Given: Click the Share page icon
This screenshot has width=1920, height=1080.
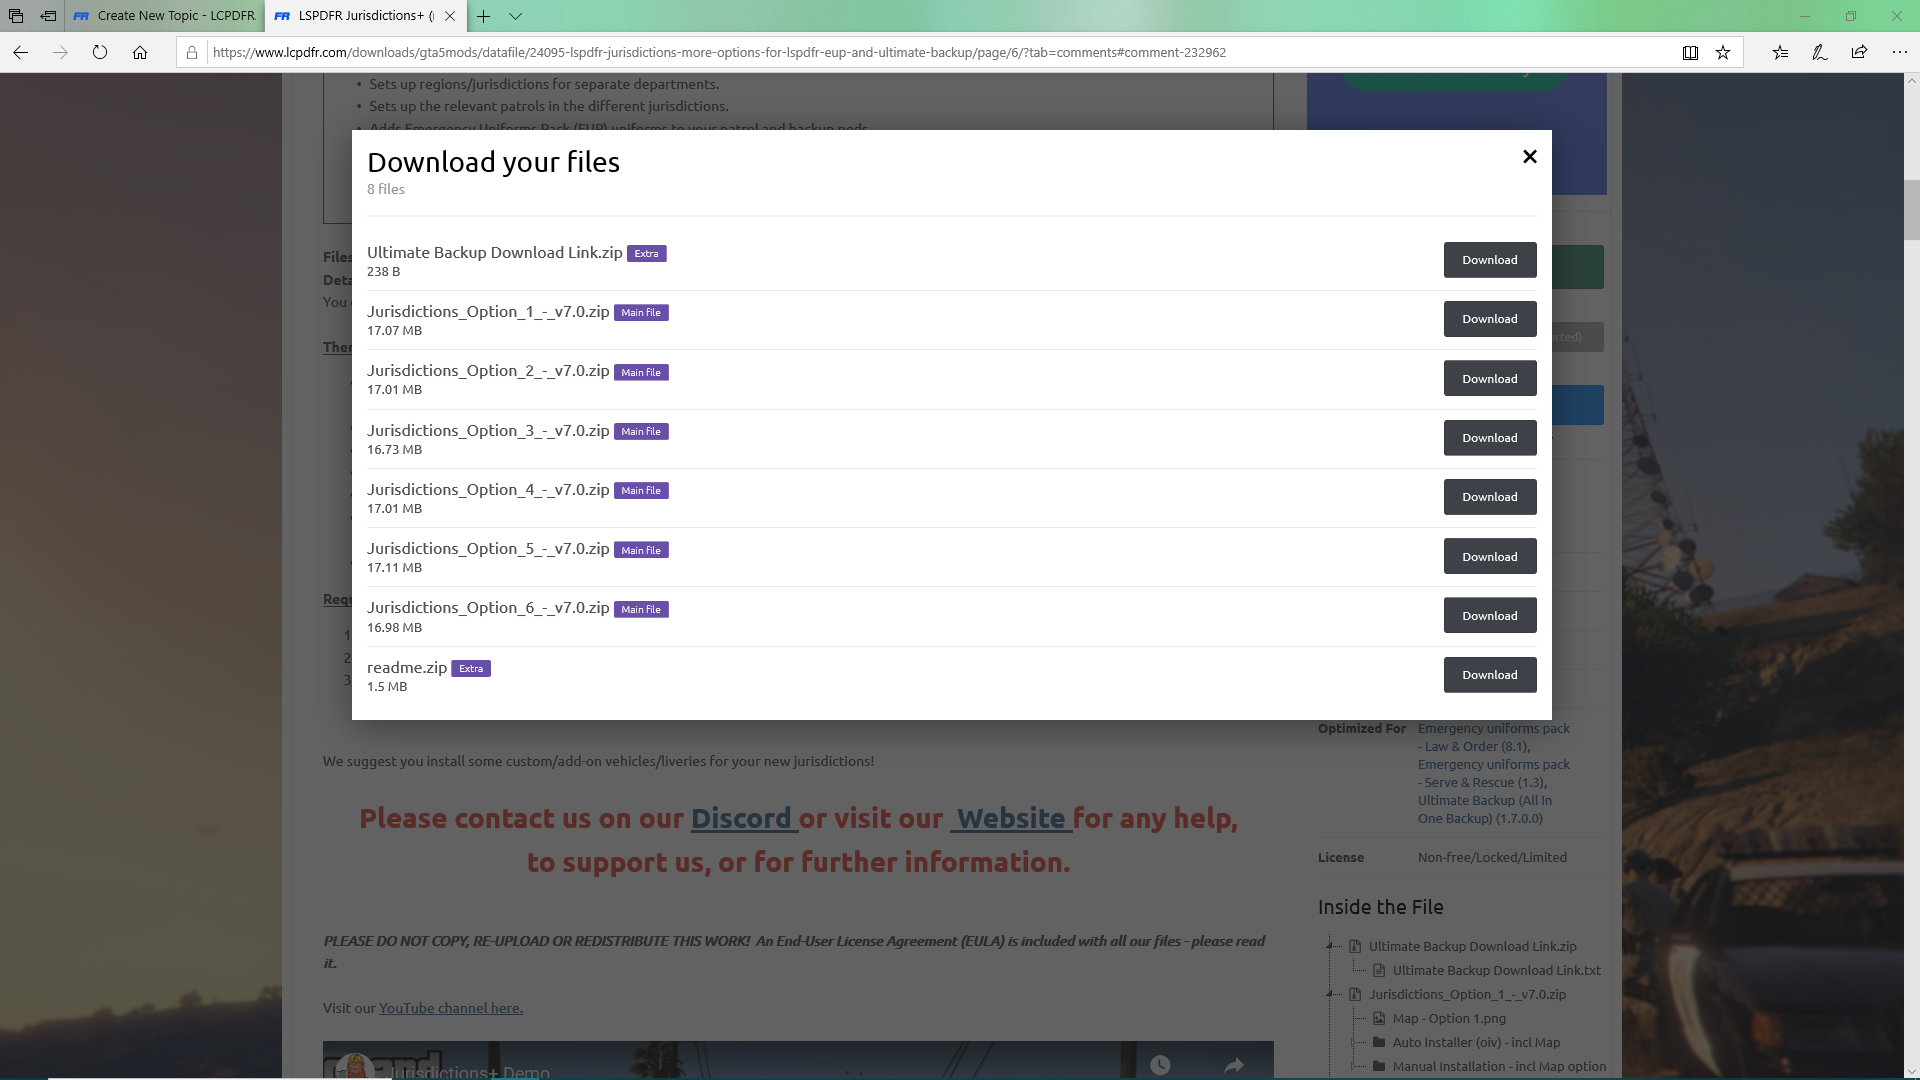Looking at the screenshot, I should point(1859,52).
